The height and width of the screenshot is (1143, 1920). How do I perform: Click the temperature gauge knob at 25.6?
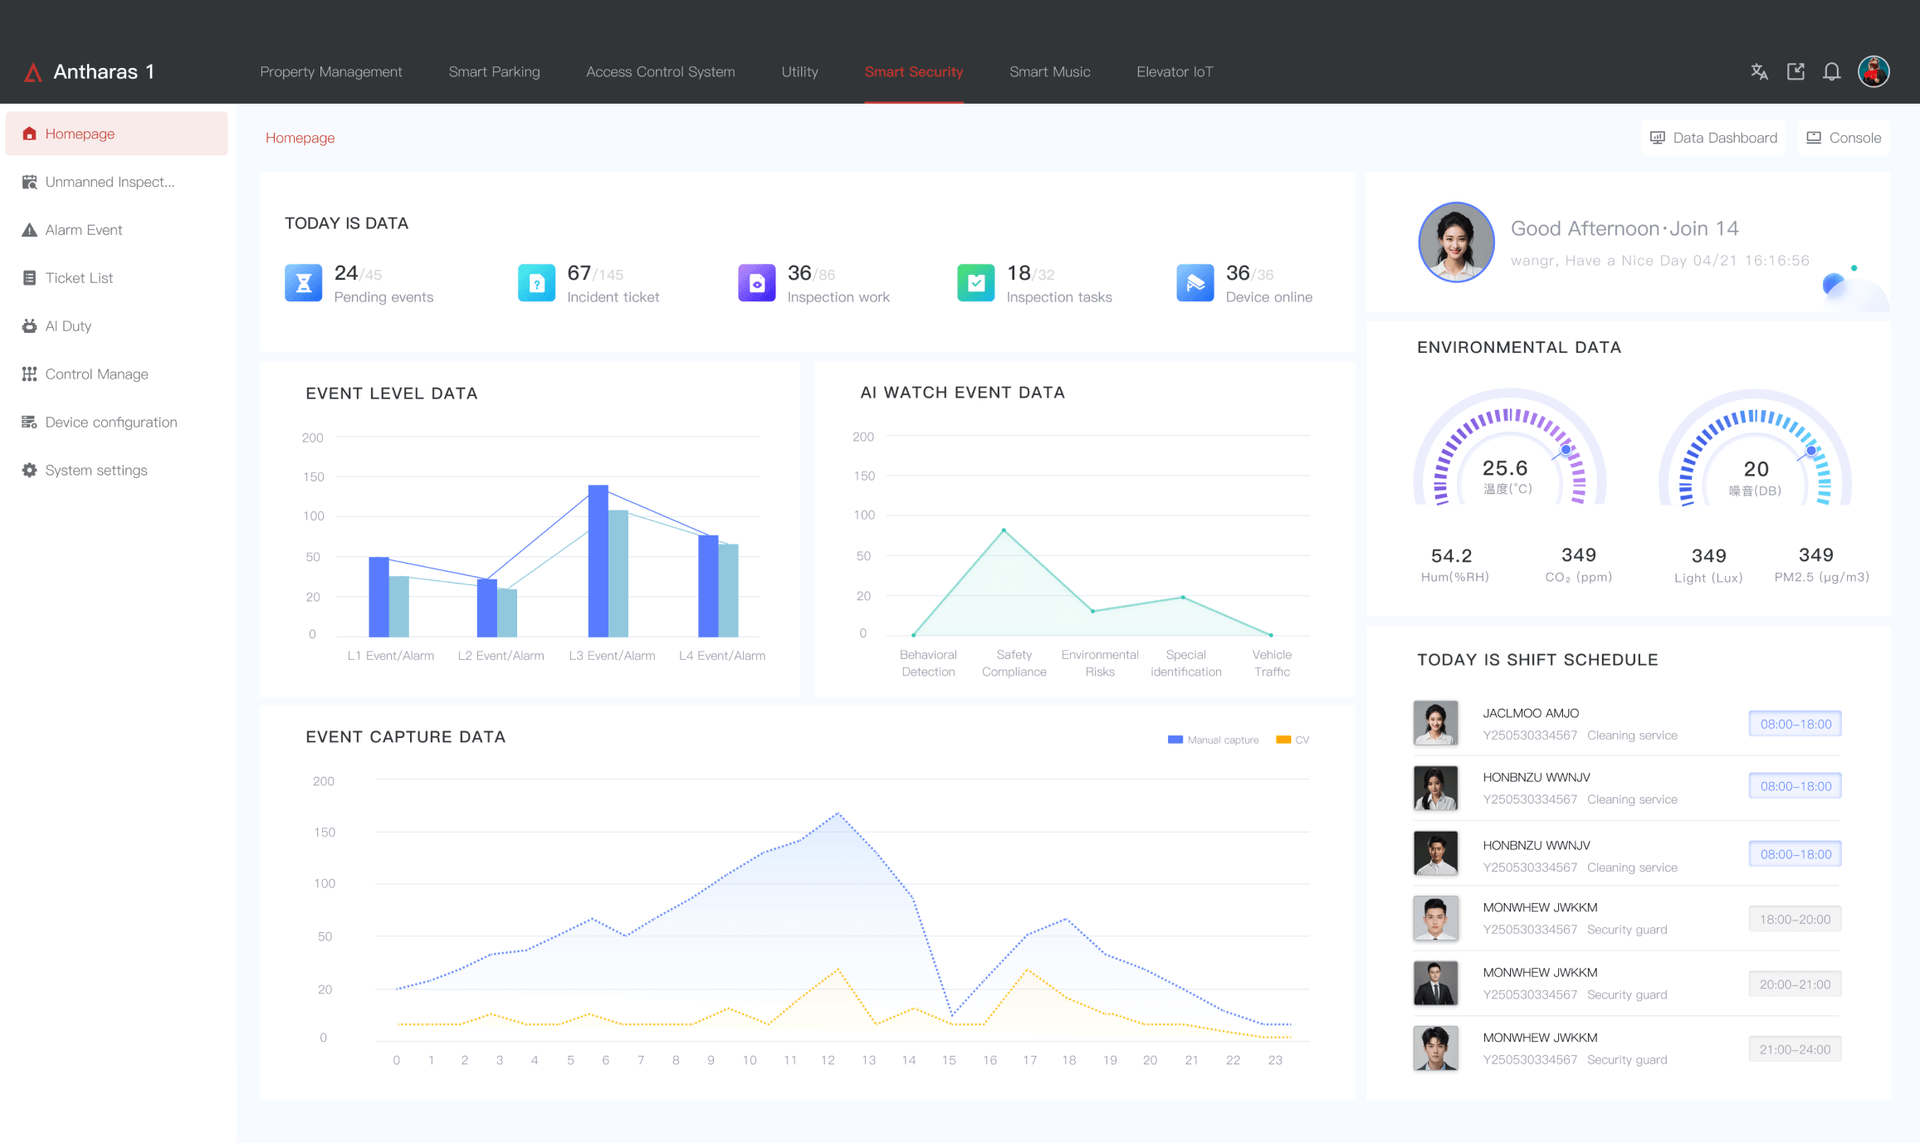[1566, 450]
